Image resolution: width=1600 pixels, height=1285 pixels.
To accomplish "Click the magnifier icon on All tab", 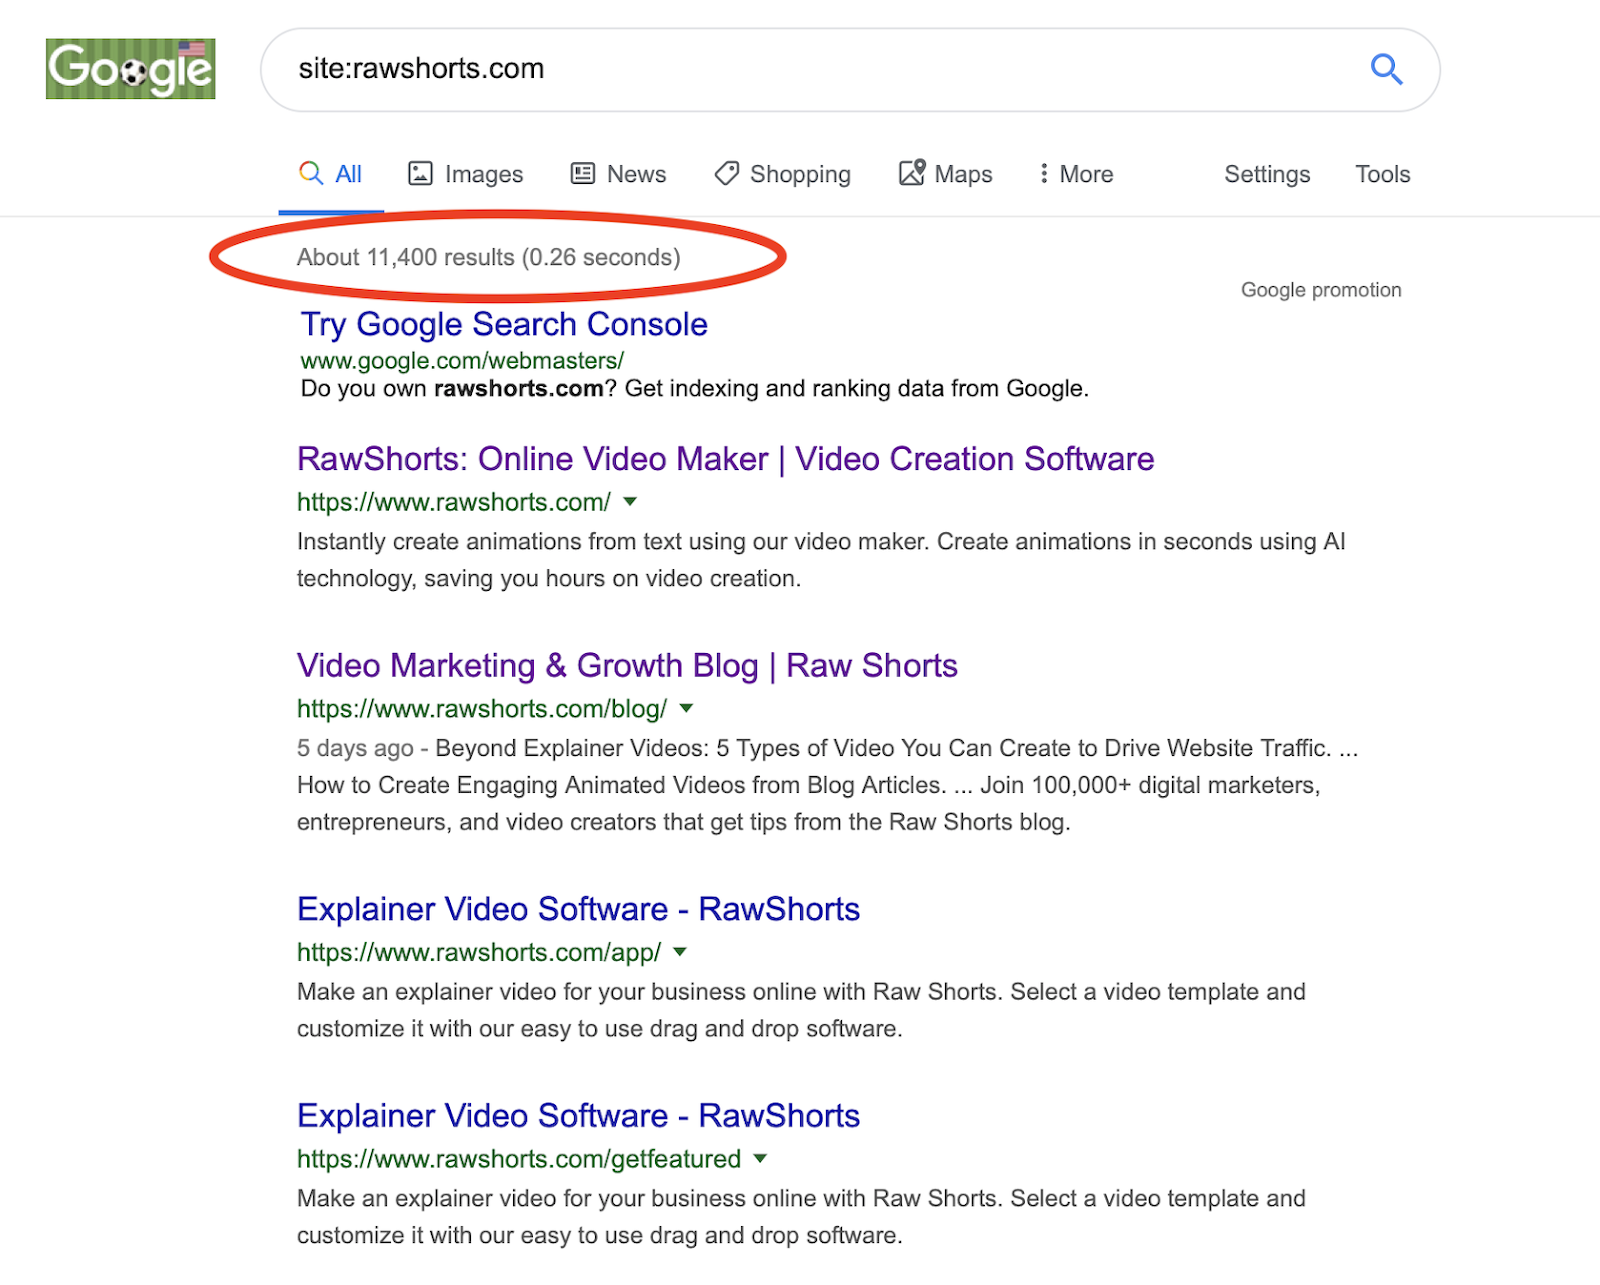I will click(x=311, y=173).
